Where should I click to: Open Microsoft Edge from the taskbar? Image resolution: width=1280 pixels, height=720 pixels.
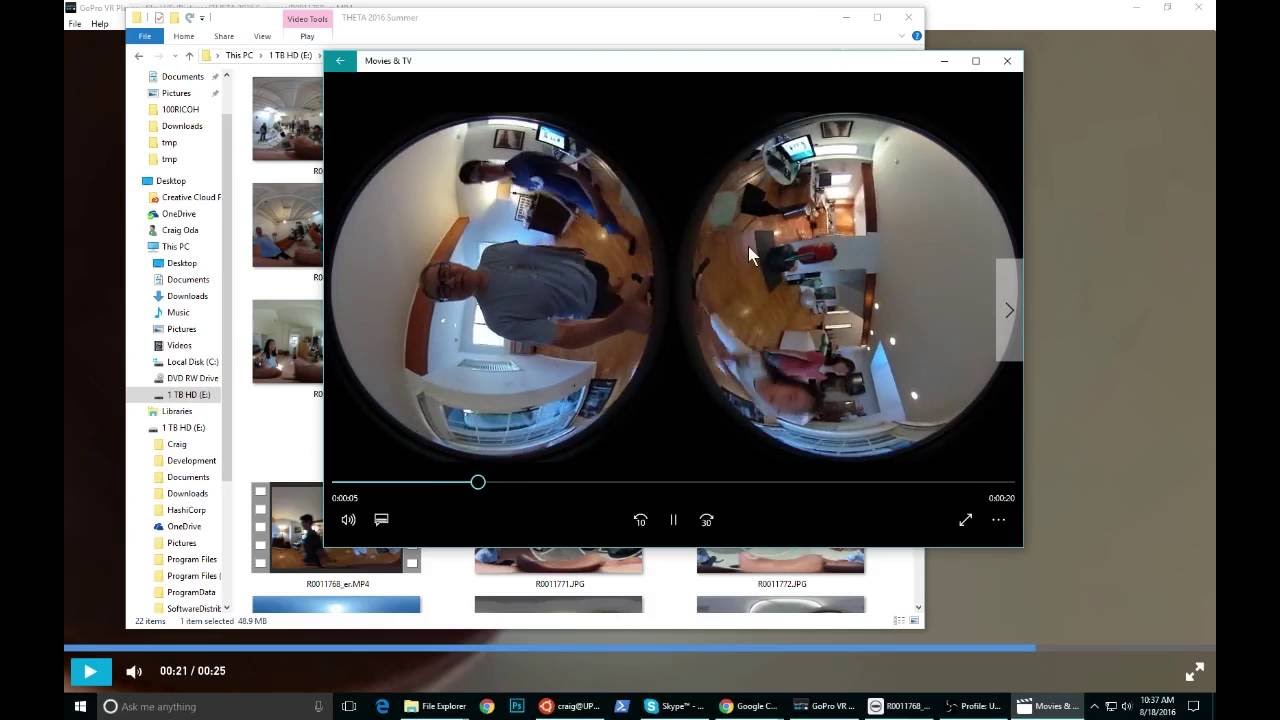point(382,706)
